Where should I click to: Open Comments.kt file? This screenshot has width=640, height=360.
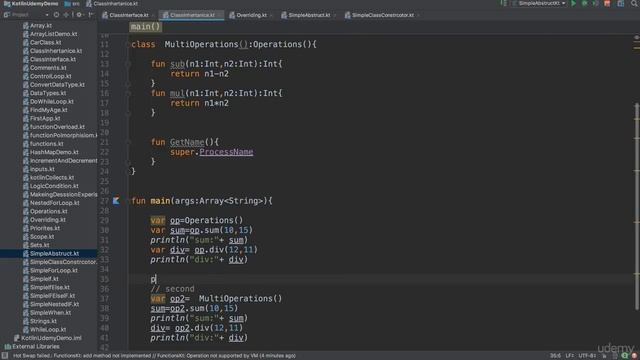tap(44, 68)
